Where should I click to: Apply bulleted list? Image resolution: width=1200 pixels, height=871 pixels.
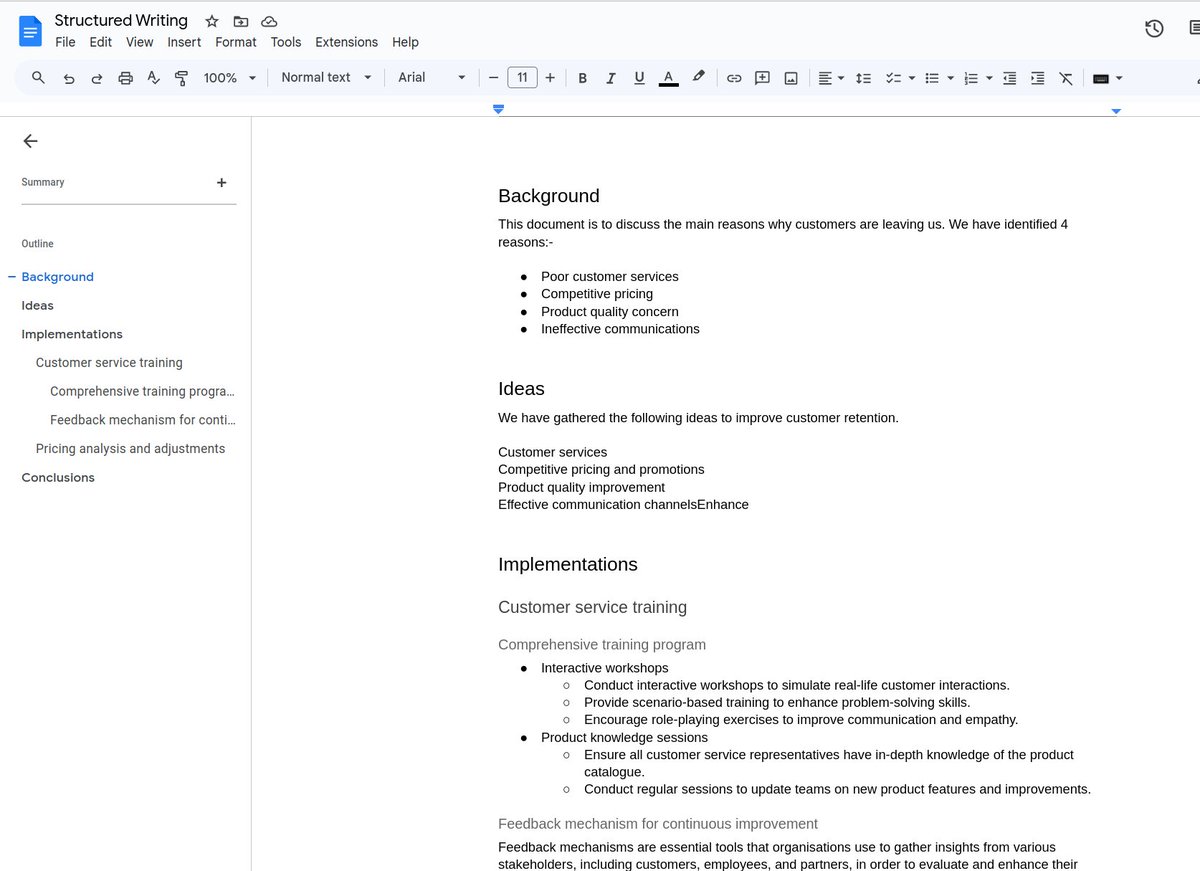(932, 78)
